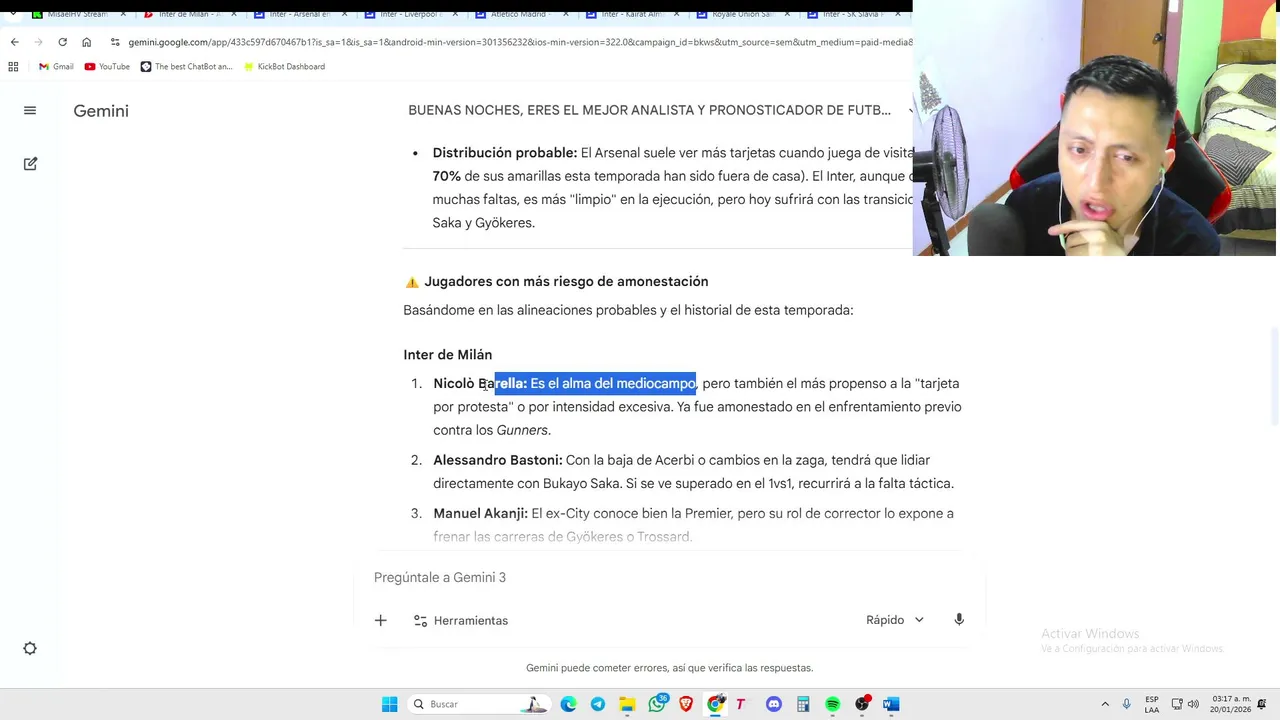Open the Gemini main menu hamburger

click(x=30, y=111)
